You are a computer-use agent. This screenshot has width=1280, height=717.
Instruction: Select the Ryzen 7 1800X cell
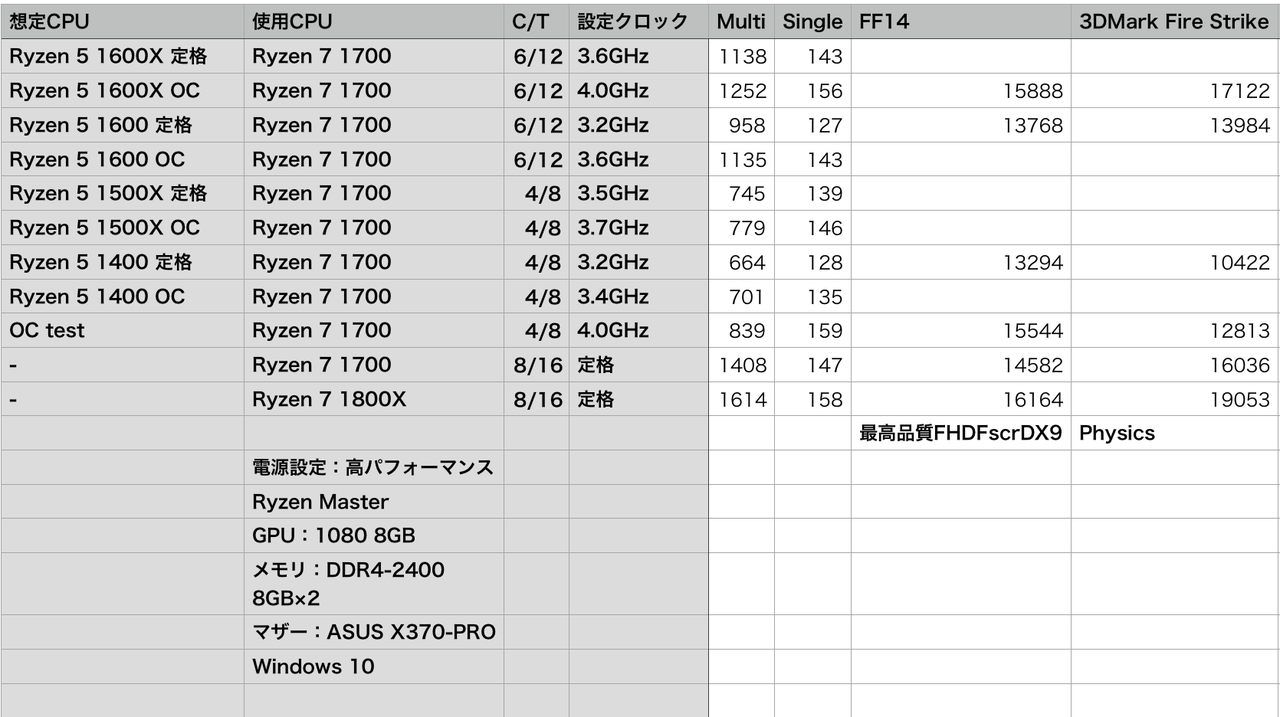tap(374, 399)
